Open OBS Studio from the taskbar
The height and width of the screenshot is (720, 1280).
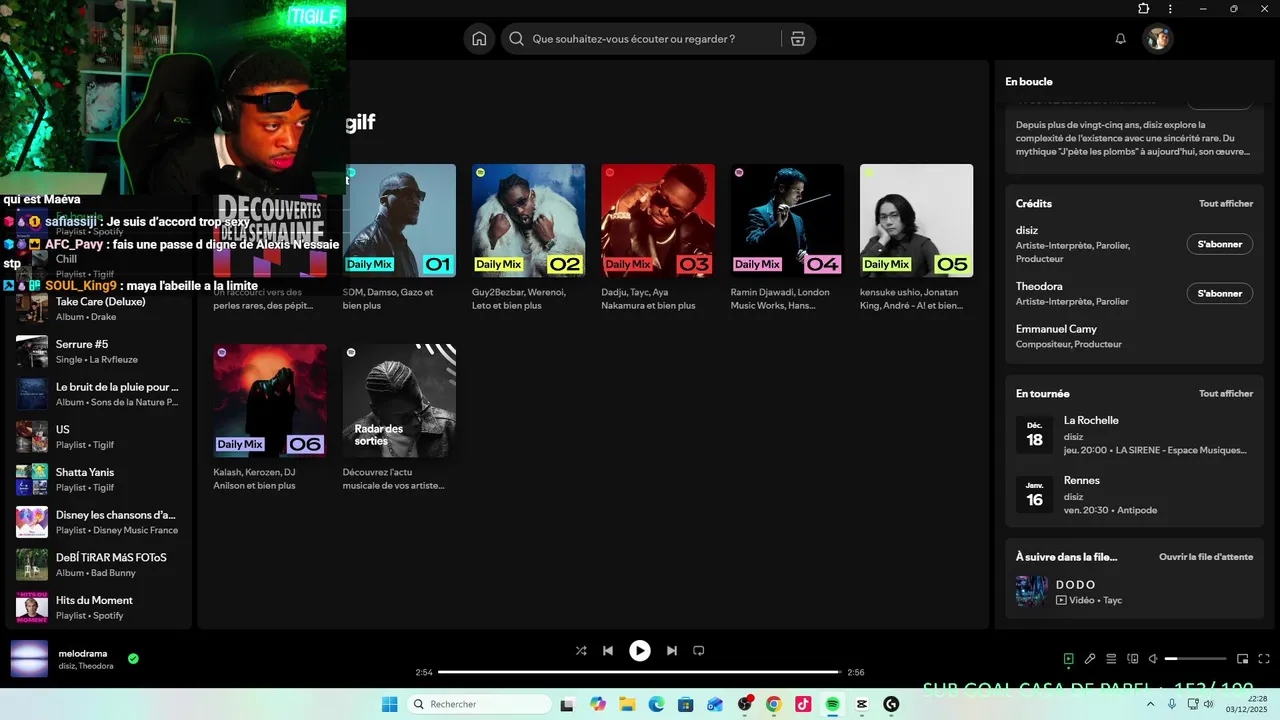point(745,704)
